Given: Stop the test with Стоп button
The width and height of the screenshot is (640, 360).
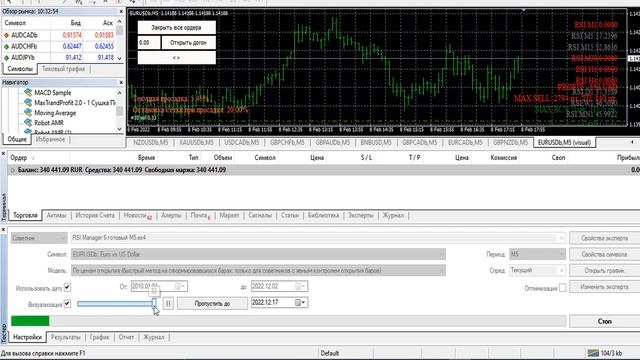Looking at the screenshot, I should pyautogui.click(x=604, y=322).
